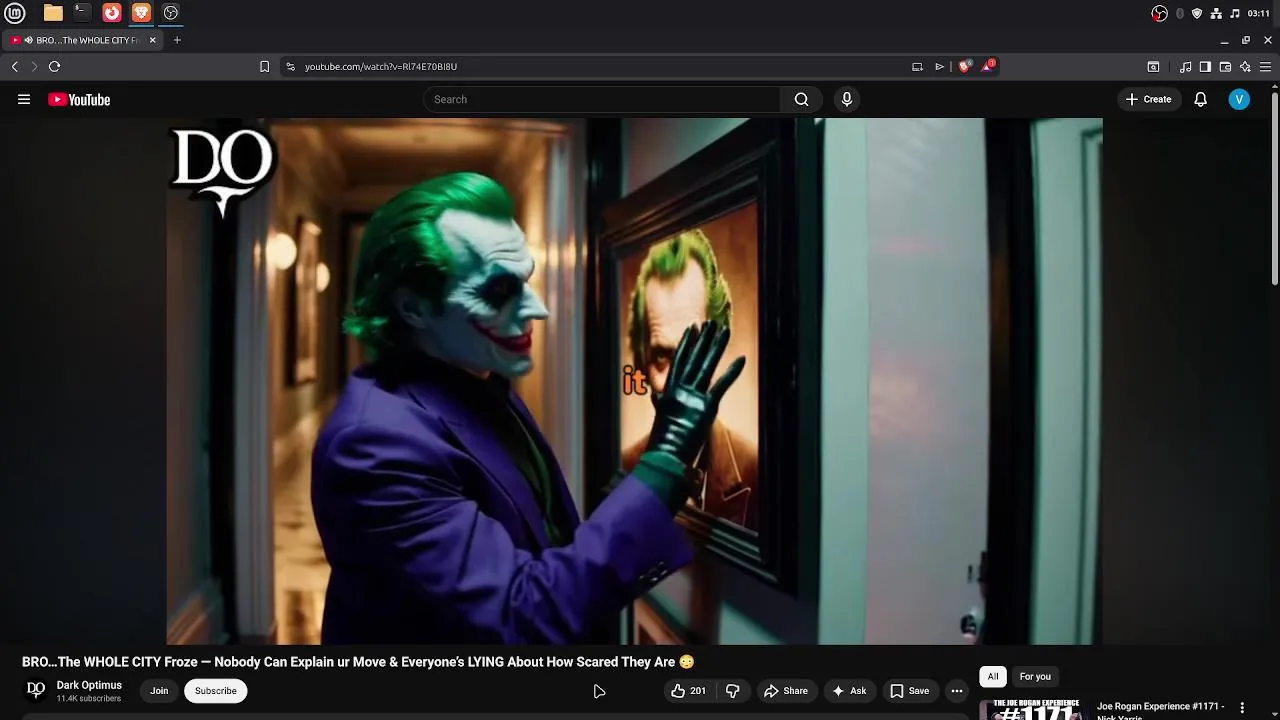Dislike this video

tap(733, 691)
